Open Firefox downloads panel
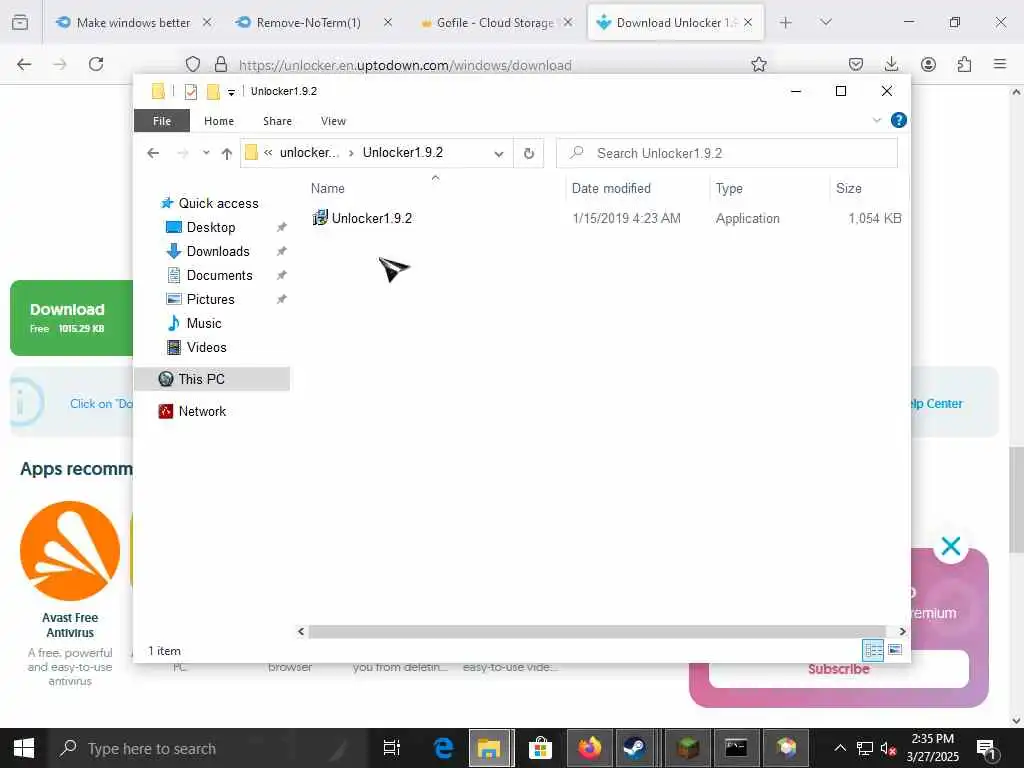This screenshot has height=768, width=1024. (891, 64)
